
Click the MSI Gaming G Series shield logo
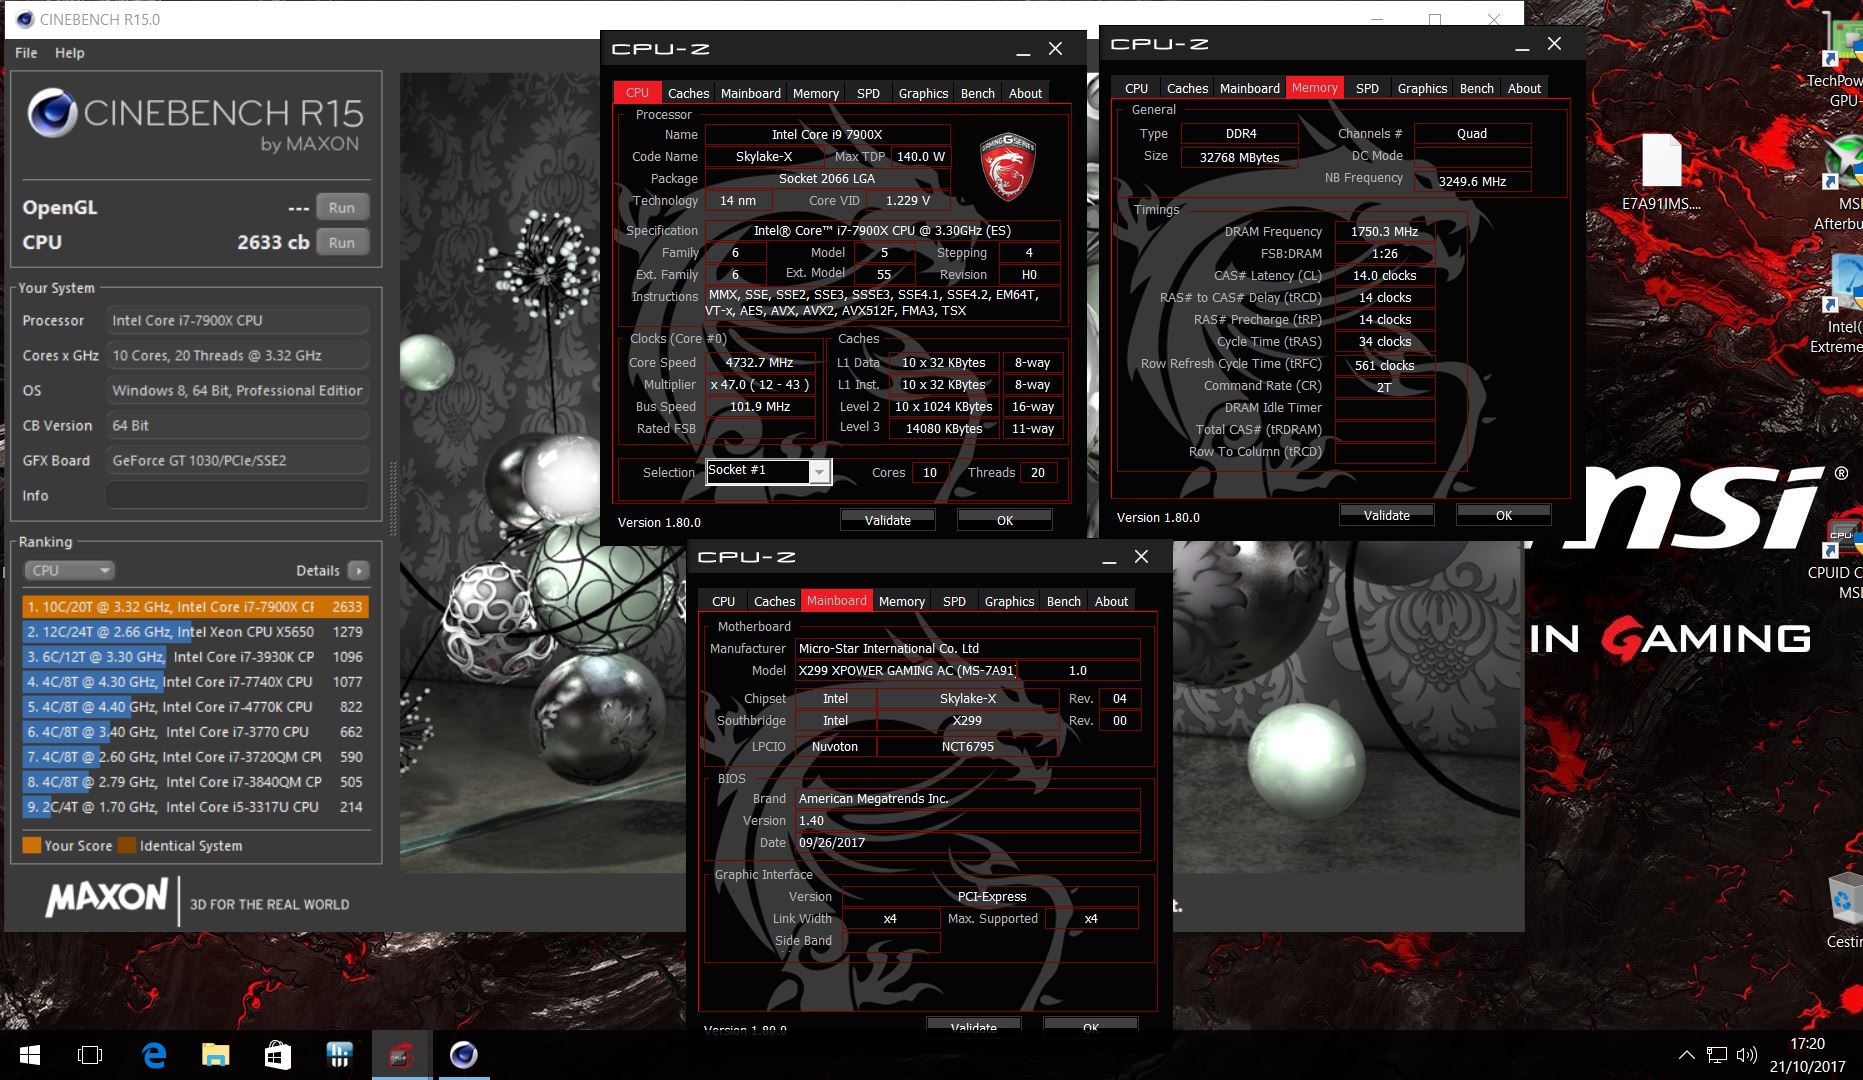point(1007,166)
